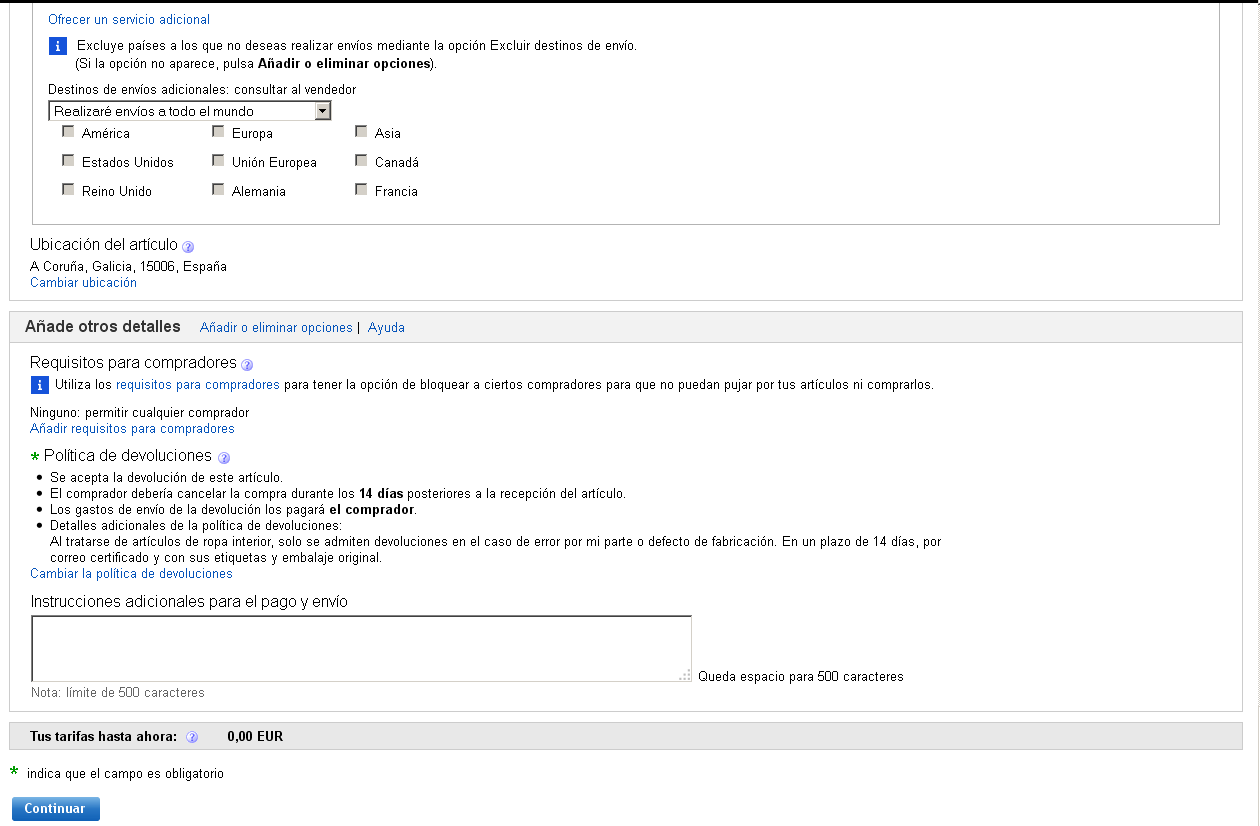The image size is (1260, 826).
Task: Click blue info icon about excluding countries
Action: 58,46
